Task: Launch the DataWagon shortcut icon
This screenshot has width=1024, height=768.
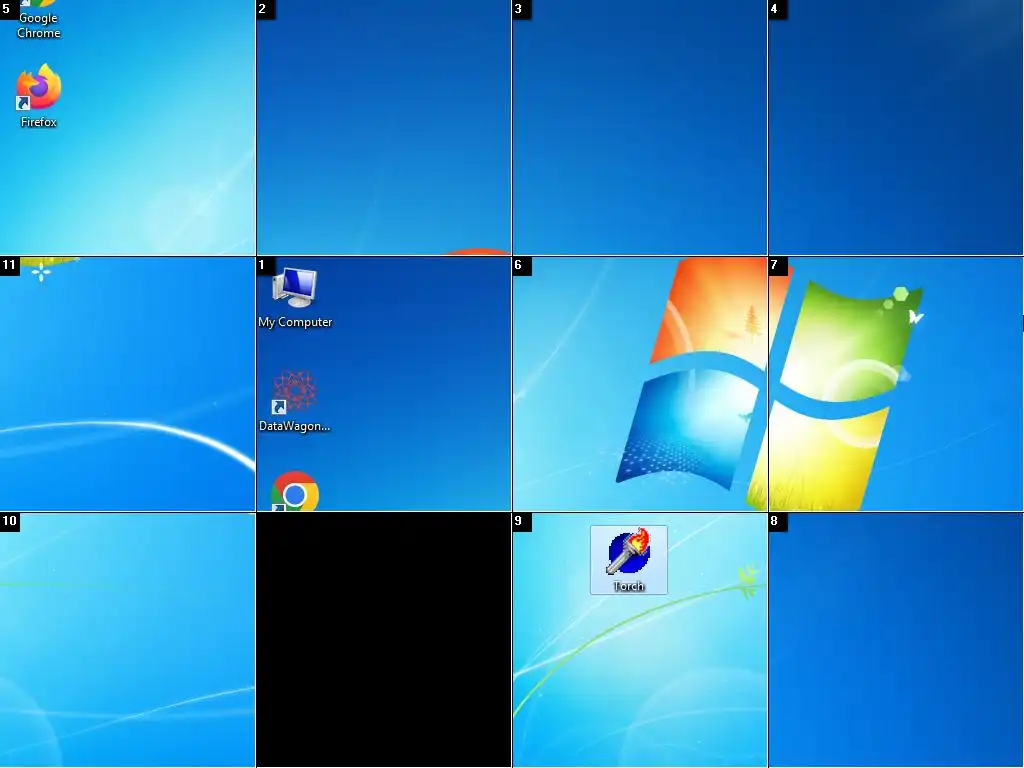Action: tap(295, 401)
